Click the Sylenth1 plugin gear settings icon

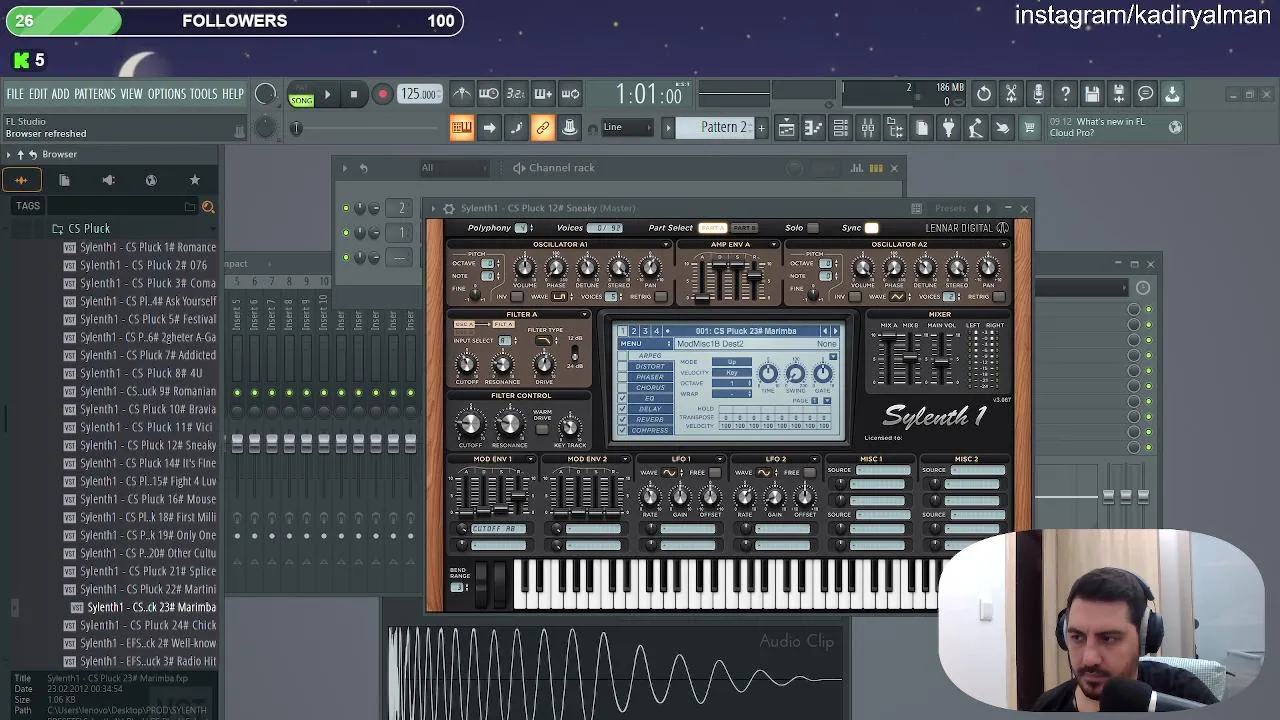[x=449, y=208]
